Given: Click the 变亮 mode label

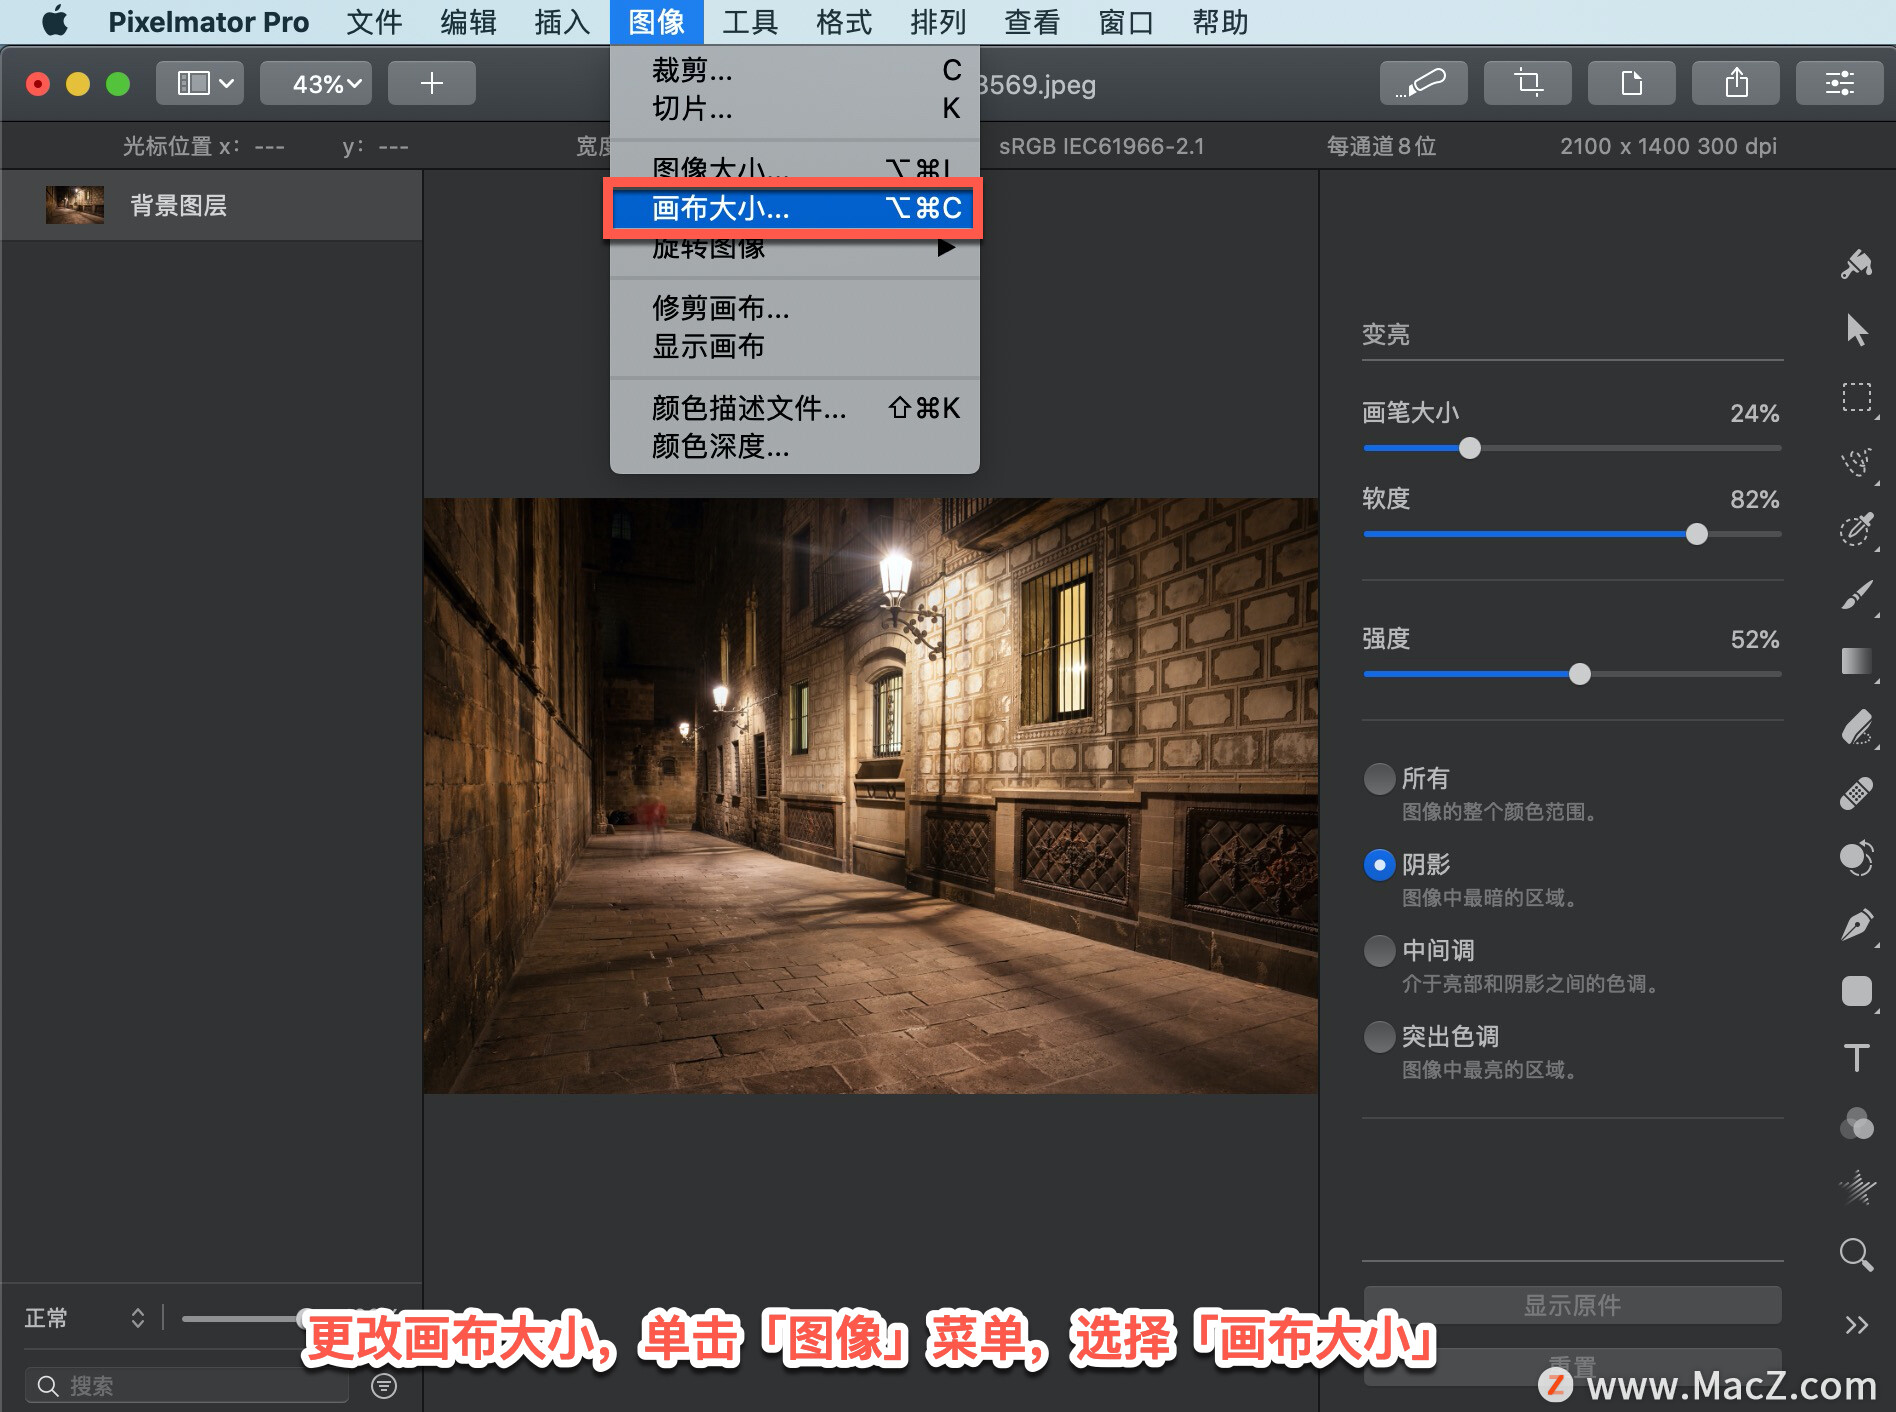Looking at the screenshot, I should (1386, 334).
